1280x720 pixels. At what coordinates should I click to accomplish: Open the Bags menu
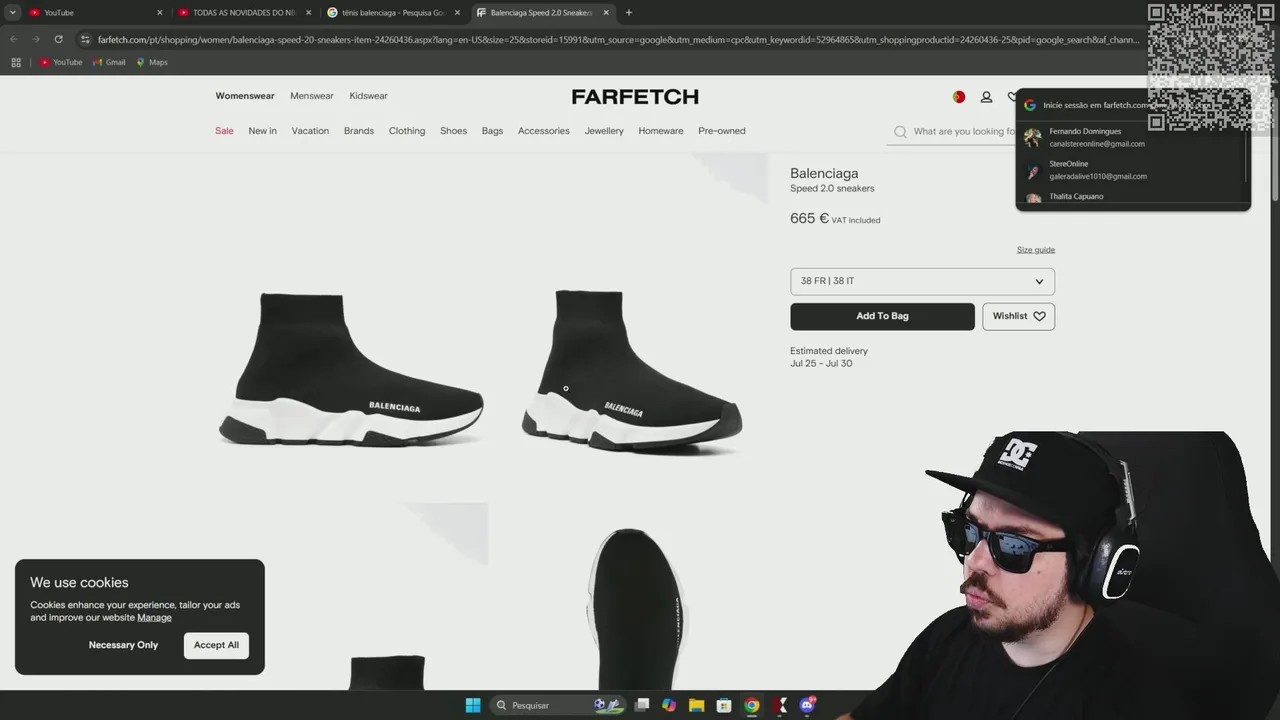point(492,131)
